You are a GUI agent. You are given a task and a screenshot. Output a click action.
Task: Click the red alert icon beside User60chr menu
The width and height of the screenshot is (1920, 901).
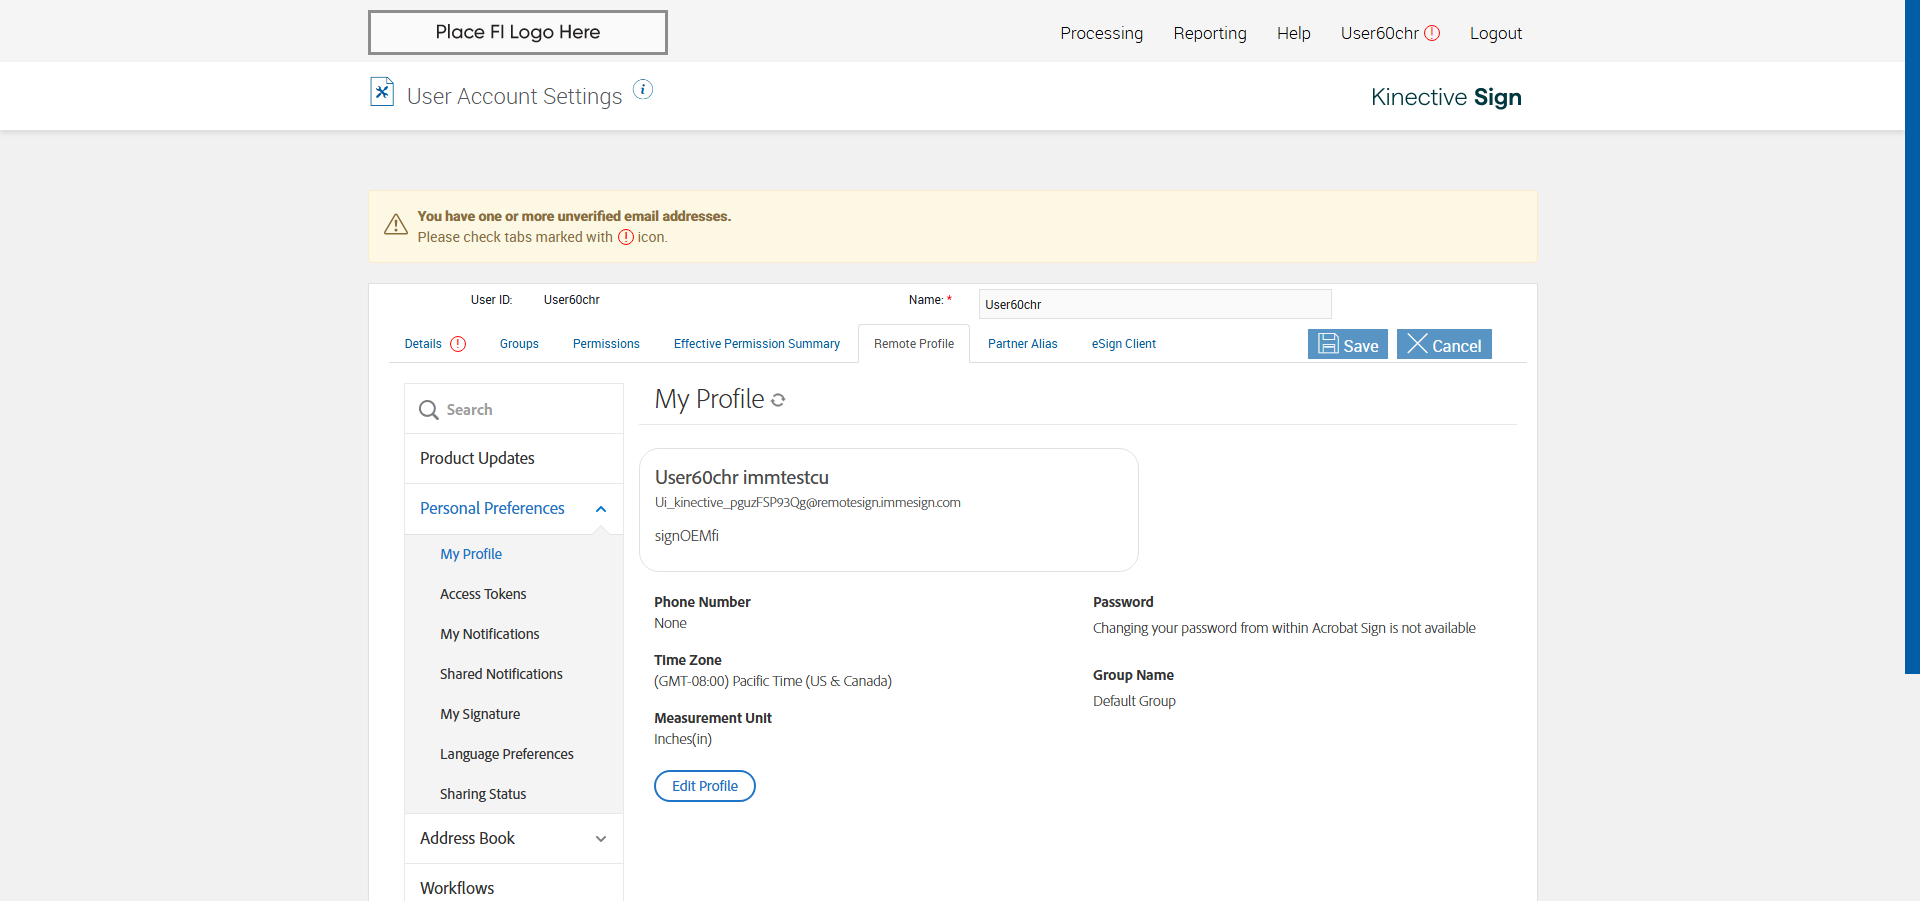(x=1432, y=33)
